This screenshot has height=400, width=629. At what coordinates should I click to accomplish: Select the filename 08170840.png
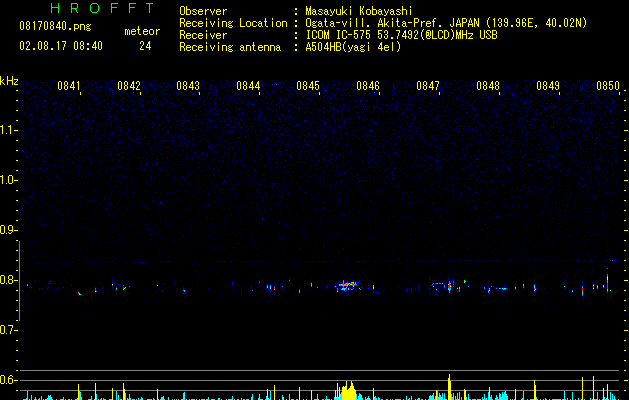[x=55, y=26]
